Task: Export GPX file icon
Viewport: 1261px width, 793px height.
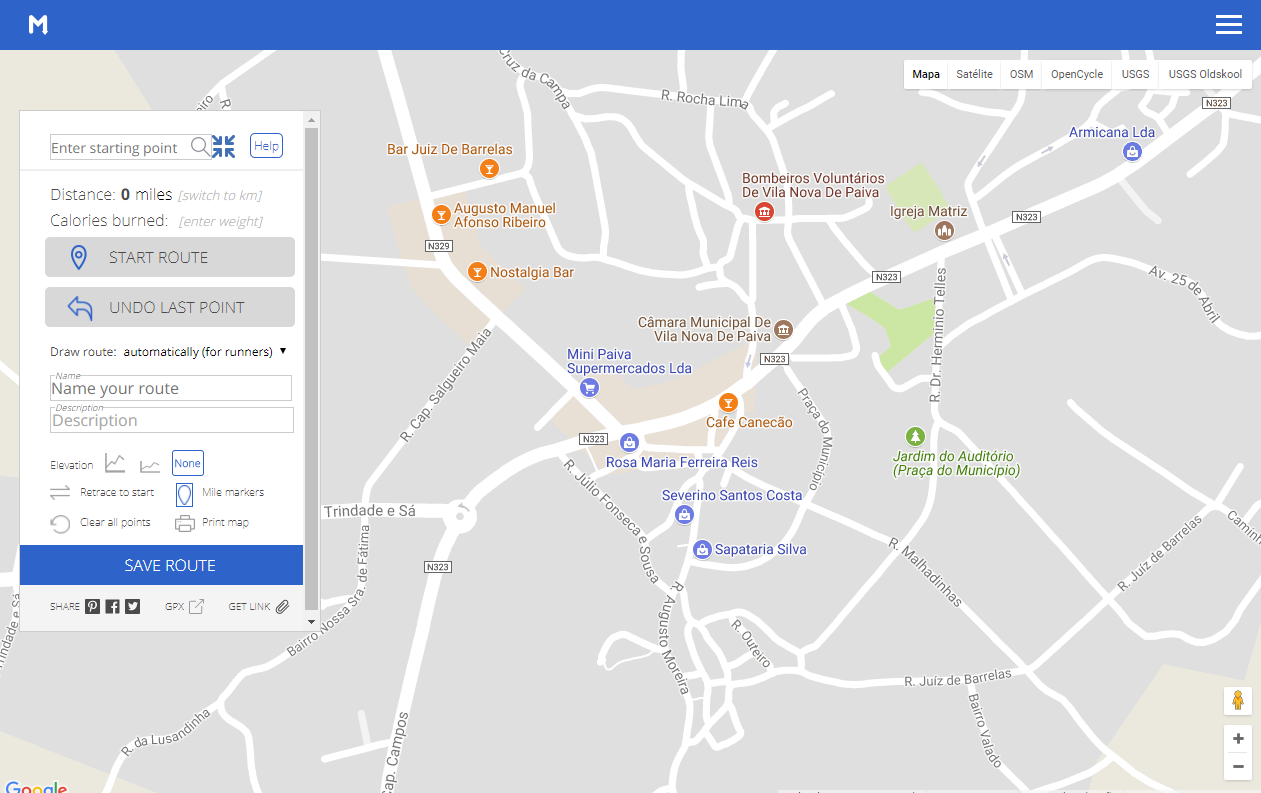Action: coord(197,606)
